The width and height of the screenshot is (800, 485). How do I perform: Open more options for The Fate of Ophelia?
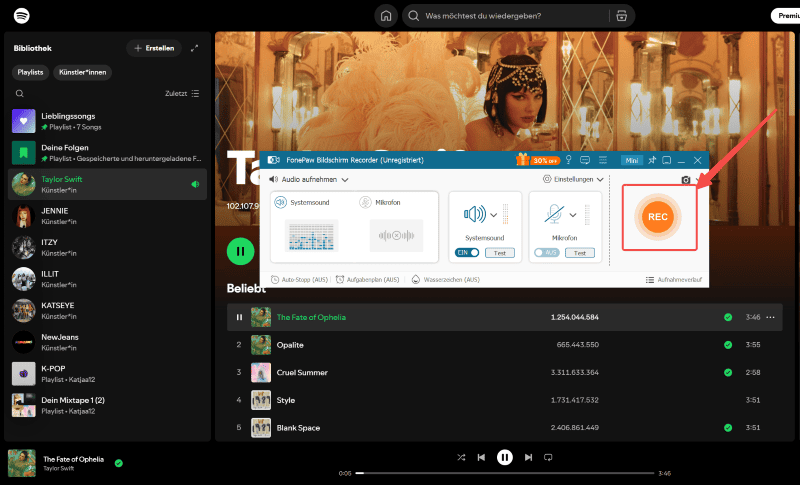[x=770, y=317]
